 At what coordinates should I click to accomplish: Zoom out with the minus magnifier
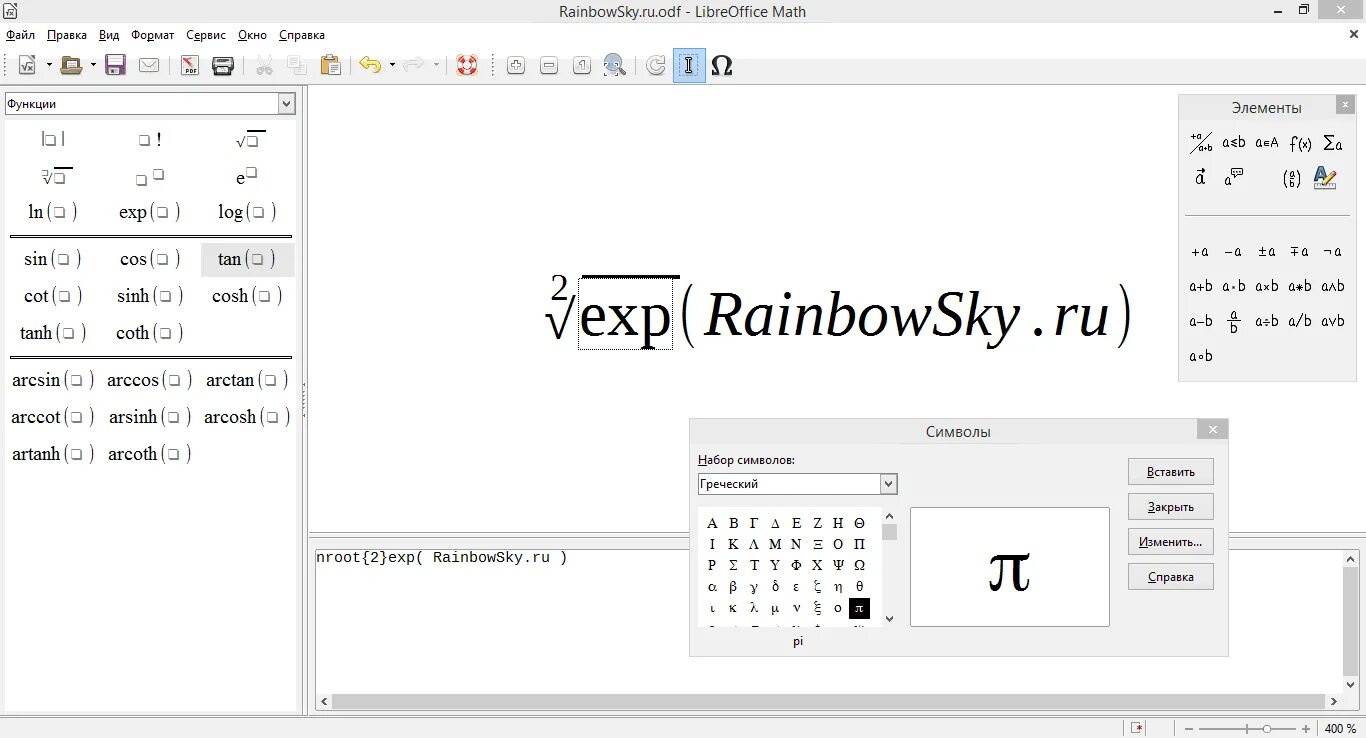[549, 66]
